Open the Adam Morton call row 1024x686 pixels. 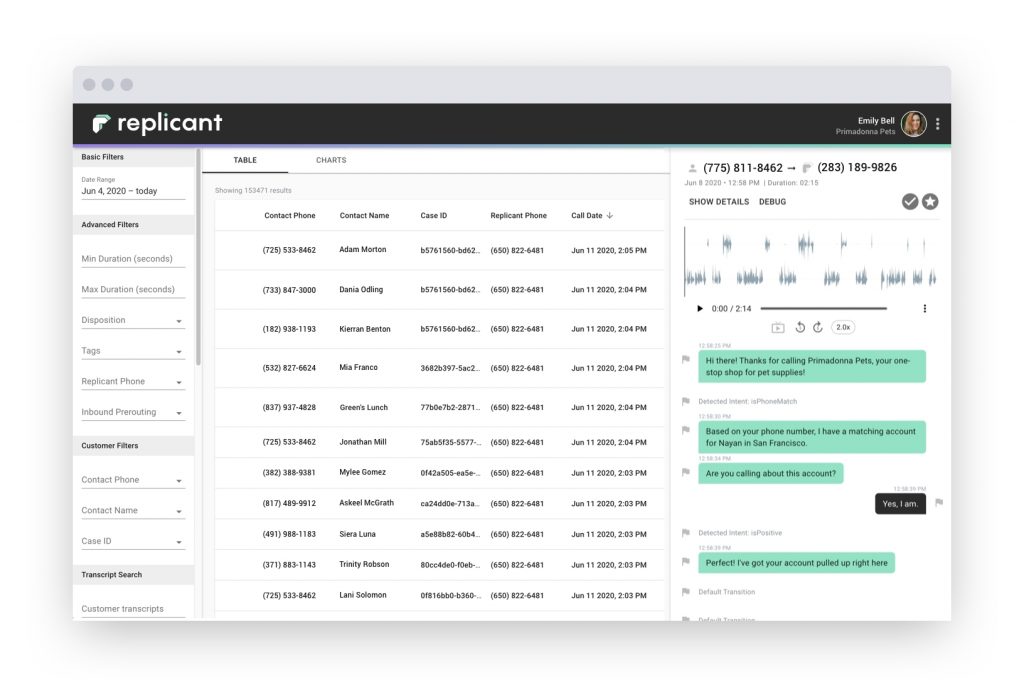440,250
